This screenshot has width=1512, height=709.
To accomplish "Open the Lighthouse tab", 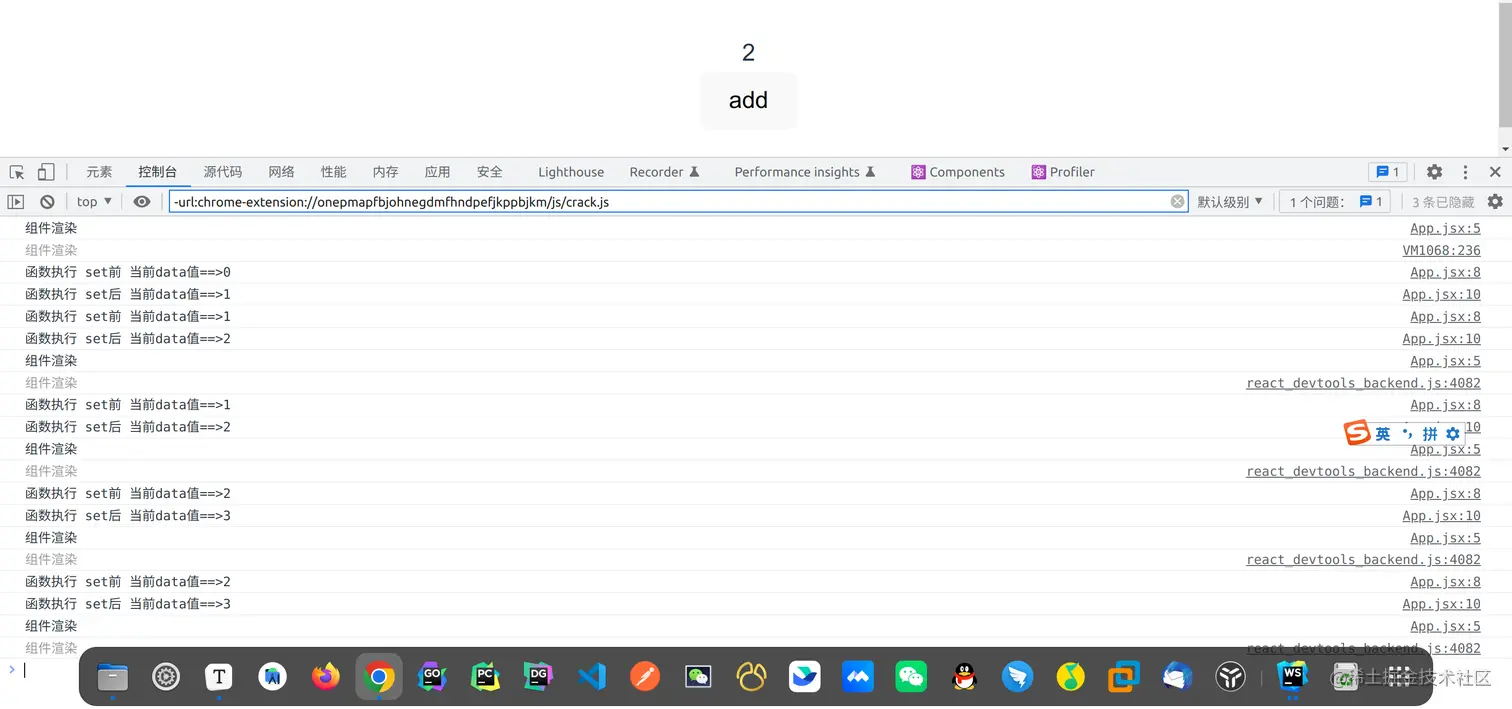I will [571, 172].
